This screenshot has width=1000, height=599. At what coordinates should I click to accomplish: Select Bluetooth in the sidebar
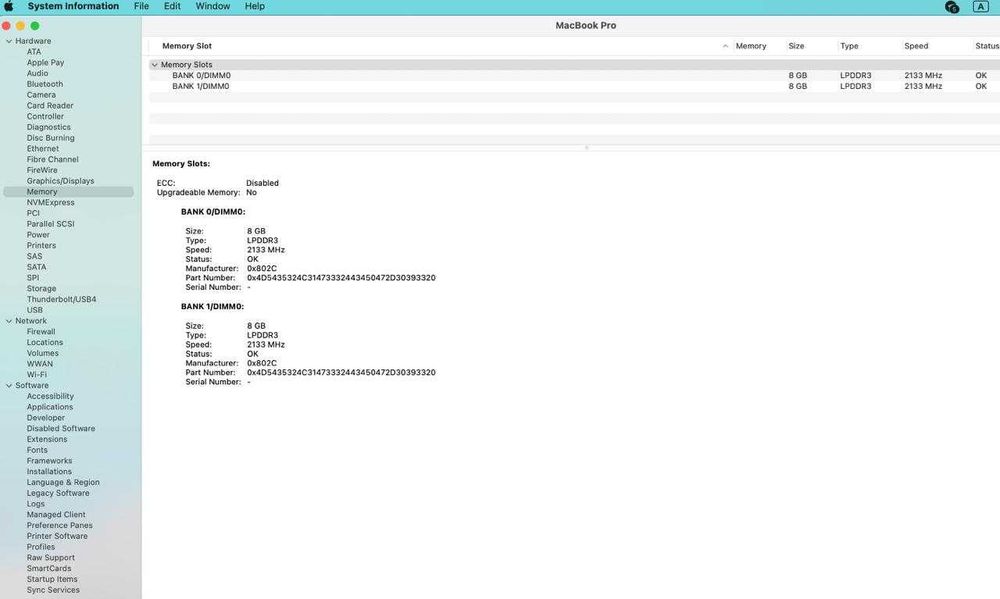[45, 84]
